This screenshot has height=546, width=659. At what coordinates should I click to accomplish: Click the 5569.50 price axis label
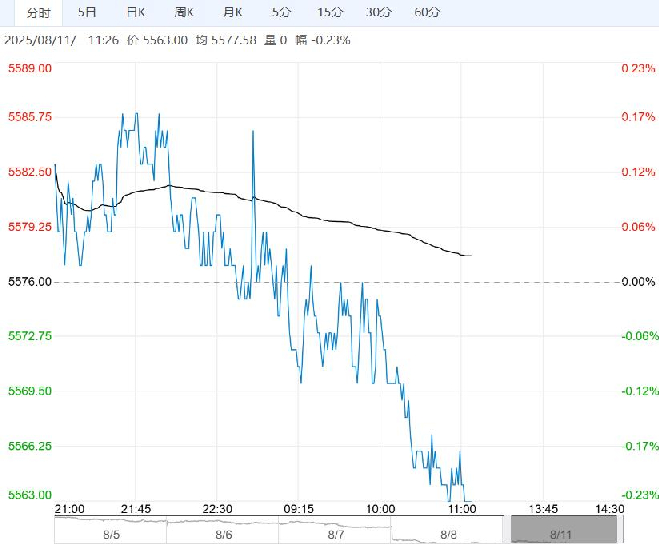[x=30, y=391]
